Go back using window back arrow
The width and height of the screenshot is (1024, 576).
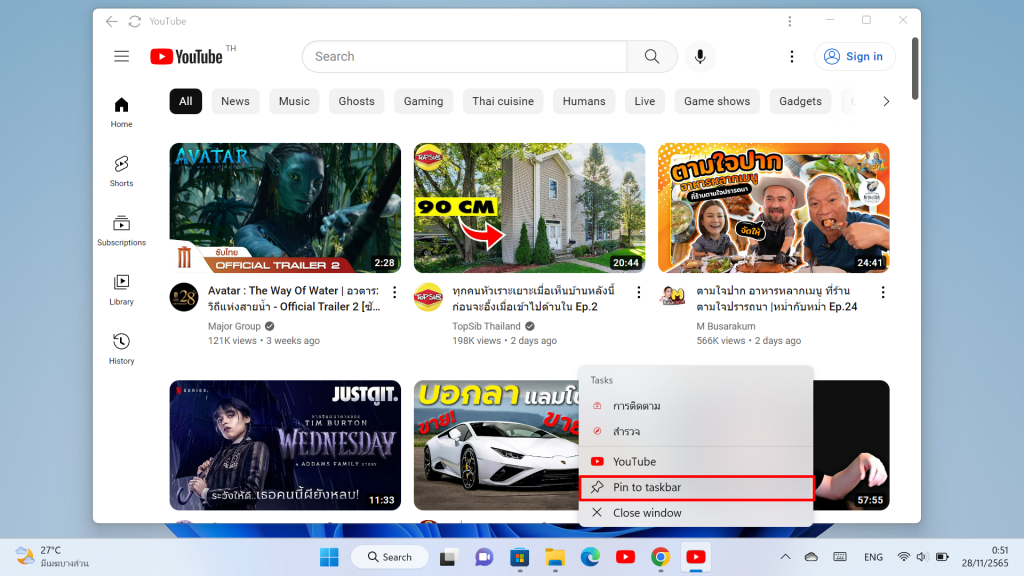(112, 22)
